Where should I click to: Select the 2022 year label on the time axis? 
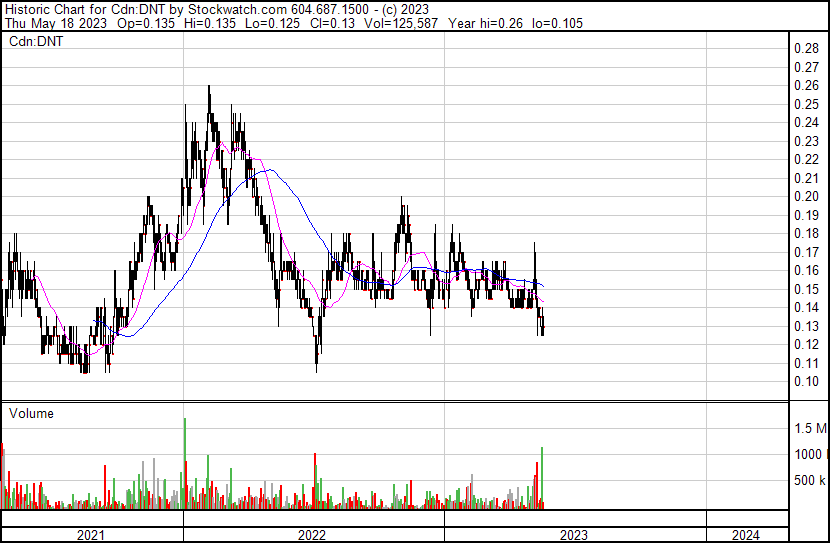(312, 535)
